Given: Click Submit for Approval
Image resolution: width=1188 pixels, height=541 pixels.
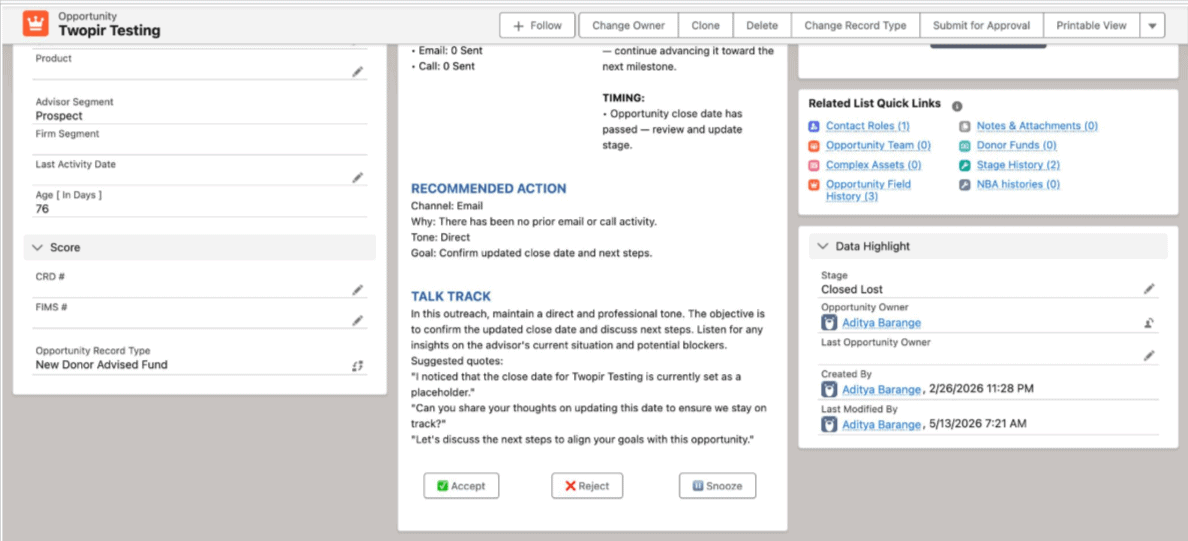Looking at the screenshot, I should 981,25.
